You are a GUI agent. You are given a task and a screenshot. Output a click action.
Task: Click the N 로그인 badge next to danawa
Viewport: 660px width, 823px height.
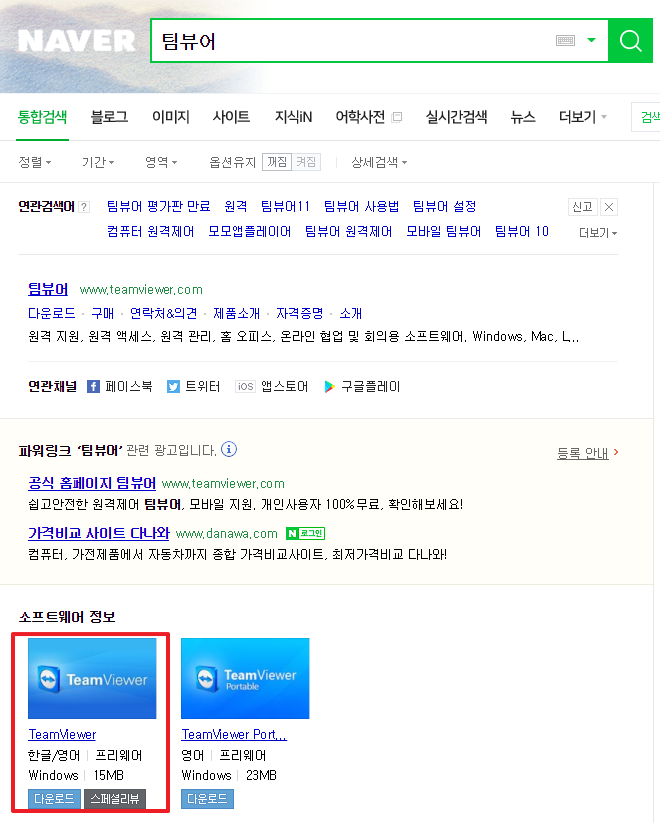[x=305, y=533]
